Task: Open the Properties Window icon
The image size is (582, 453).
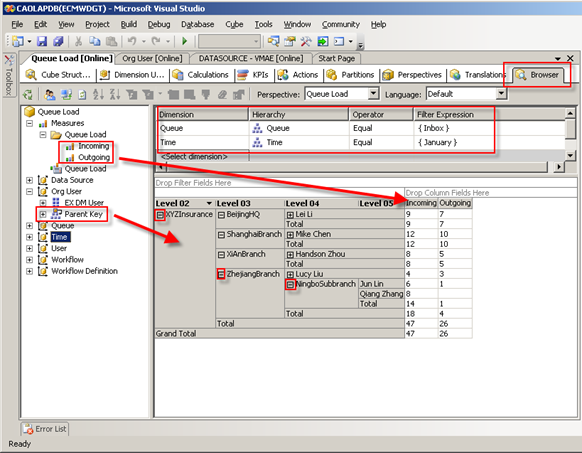Action: [x=290, y=41]
